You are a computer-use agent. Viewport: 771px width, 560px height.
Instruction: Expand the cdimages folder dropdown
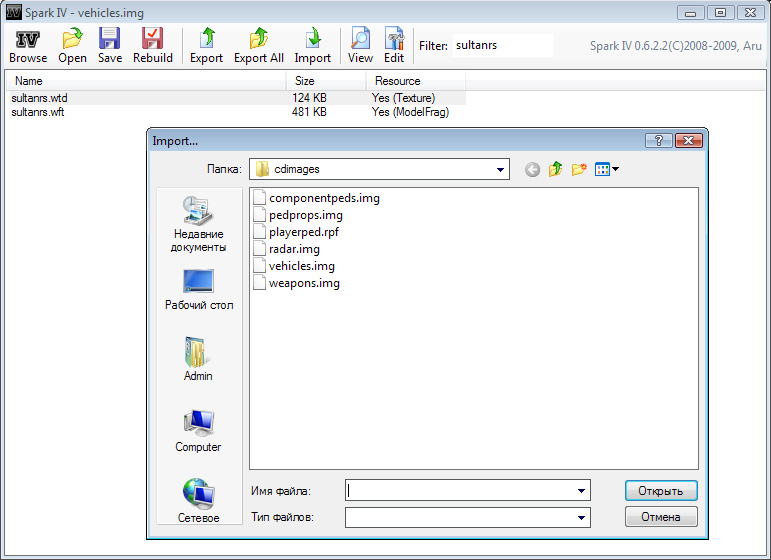(500, 170)
